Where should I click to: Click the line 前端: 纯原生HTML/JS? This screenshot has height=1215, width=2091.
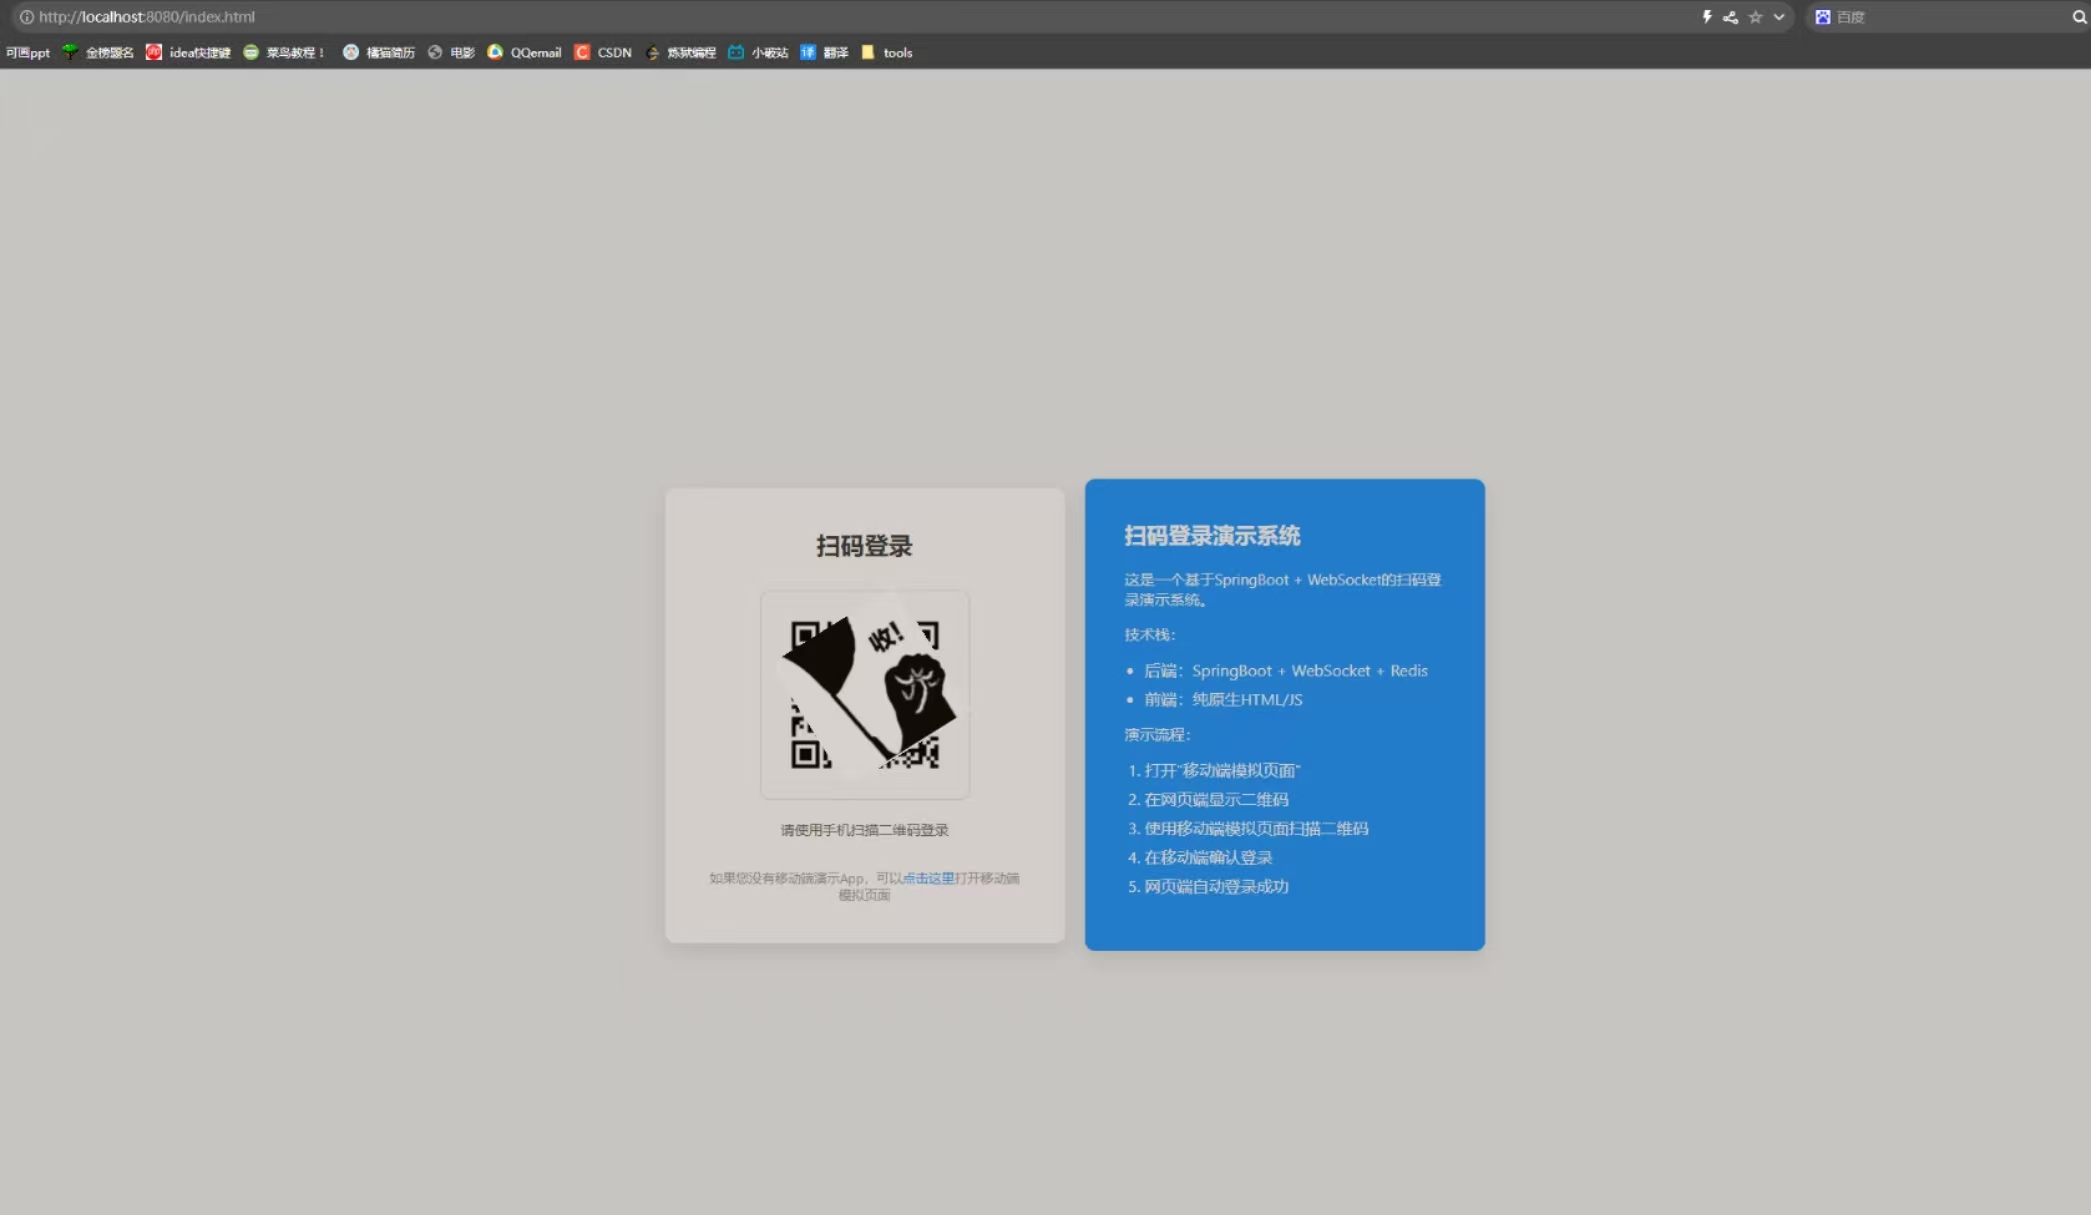point(1223,700)
